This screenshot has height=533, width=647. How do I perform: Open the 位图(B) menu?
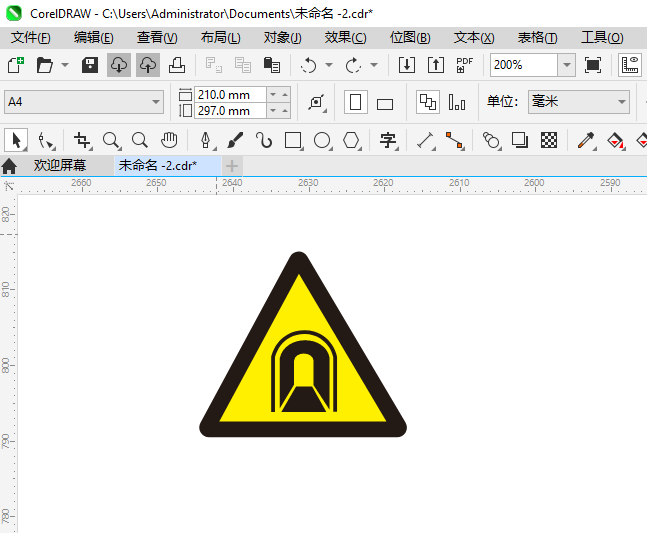click(x=410, y=38)
